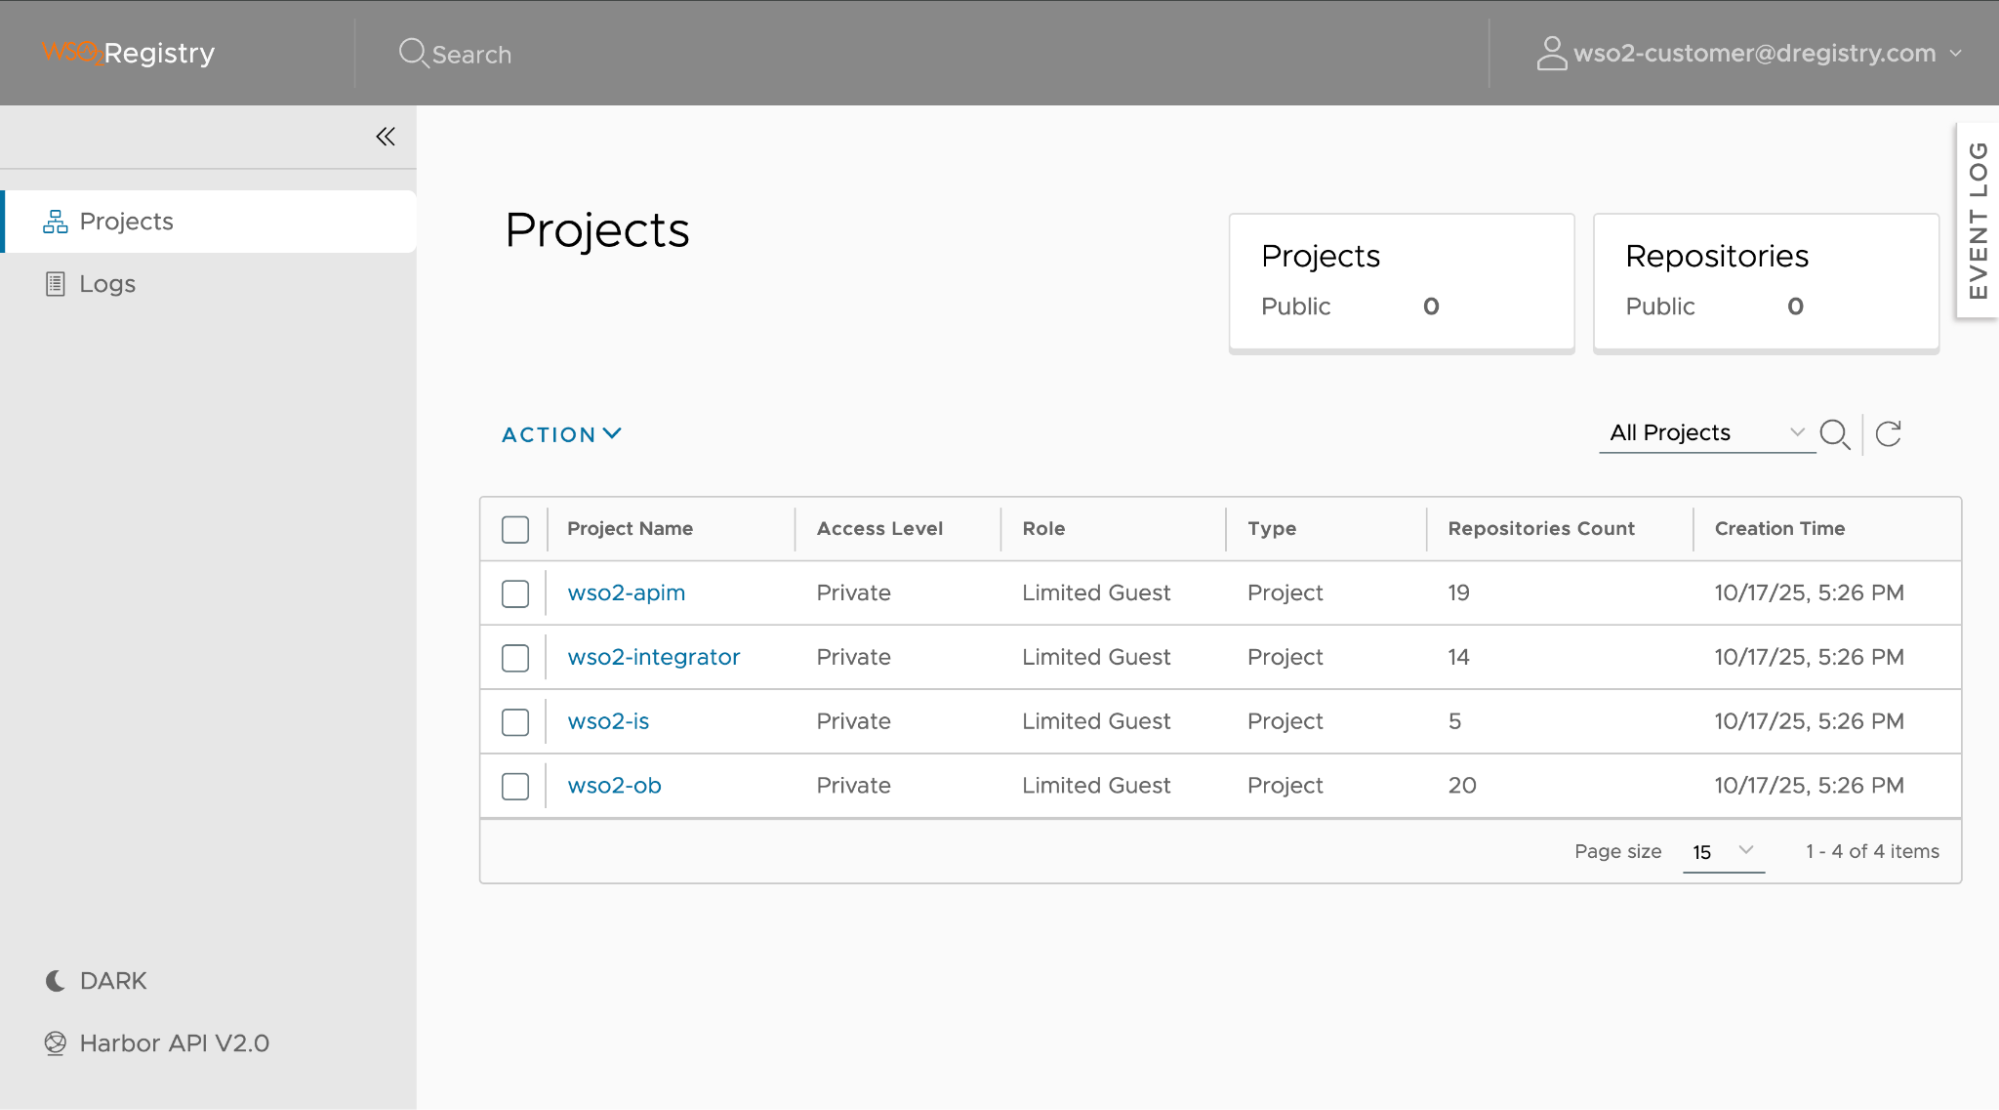Open the Logs section from the sidebar
Viewport: 1999px width, 1110px height.
[106, 284]
